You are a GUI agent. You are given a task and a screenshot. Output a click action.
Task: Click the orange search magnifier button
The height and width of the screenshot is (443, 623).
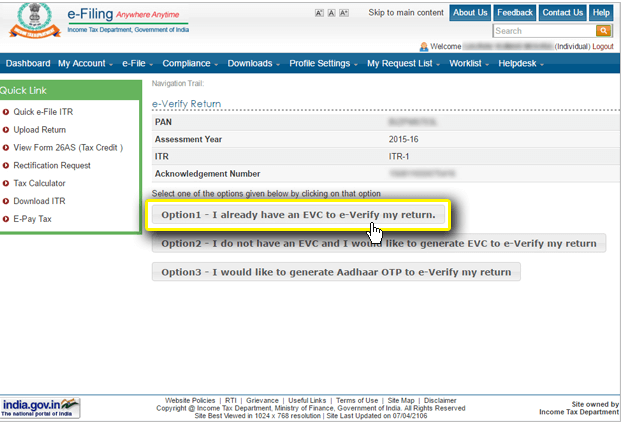(603, 31)
